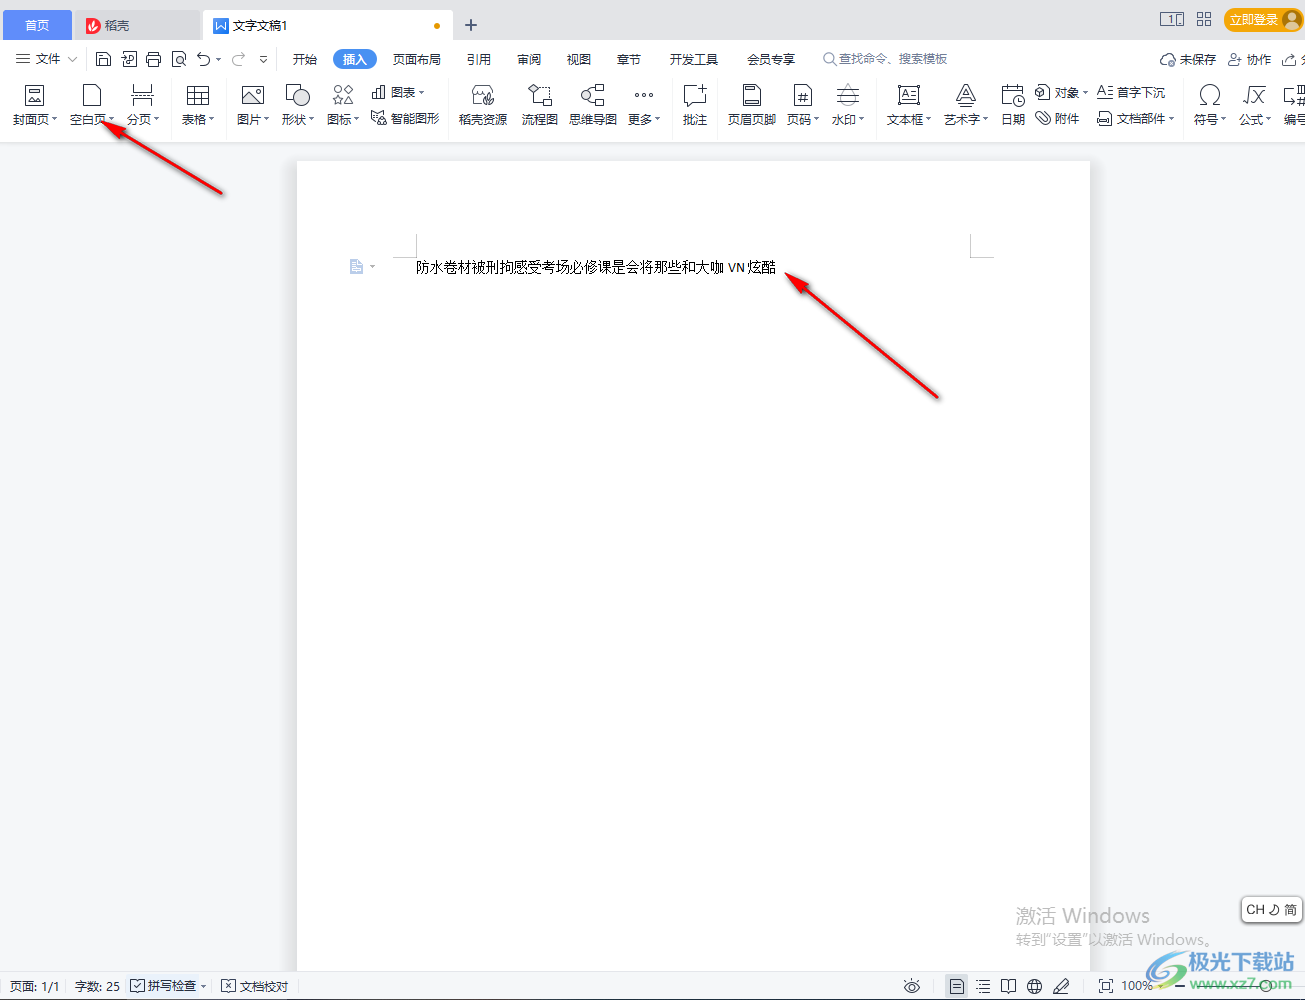Click the word count (字数: 25) in status bar
Viewport: 1305px width, 1000px height.
(x=97, y=986)
